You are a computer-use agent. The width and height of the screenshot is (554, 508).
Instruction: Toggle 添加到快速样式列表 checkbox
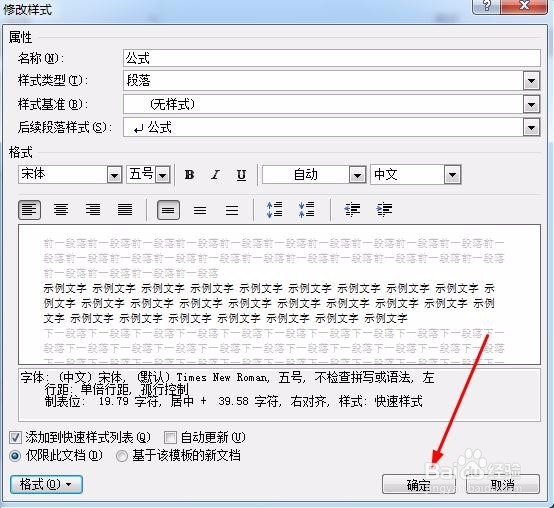click(15, 438)
